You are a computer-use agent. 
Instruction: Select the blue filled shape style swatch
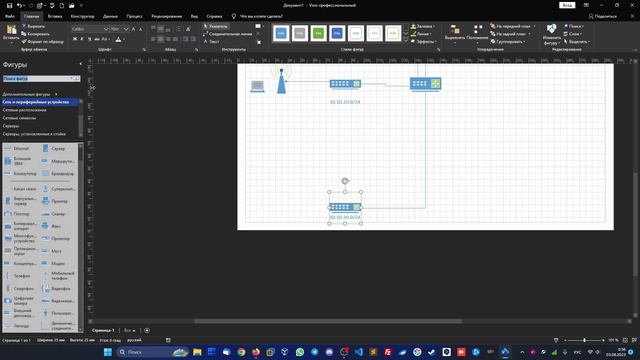tap(281, 33)
